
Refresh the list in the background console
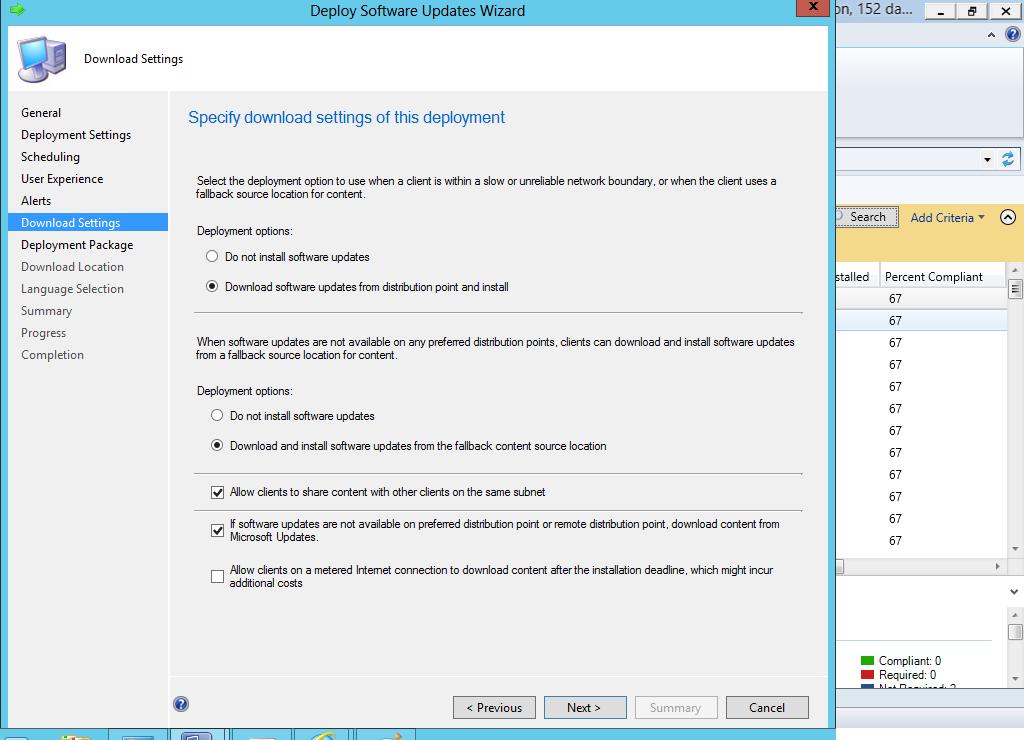(1008, 159)
